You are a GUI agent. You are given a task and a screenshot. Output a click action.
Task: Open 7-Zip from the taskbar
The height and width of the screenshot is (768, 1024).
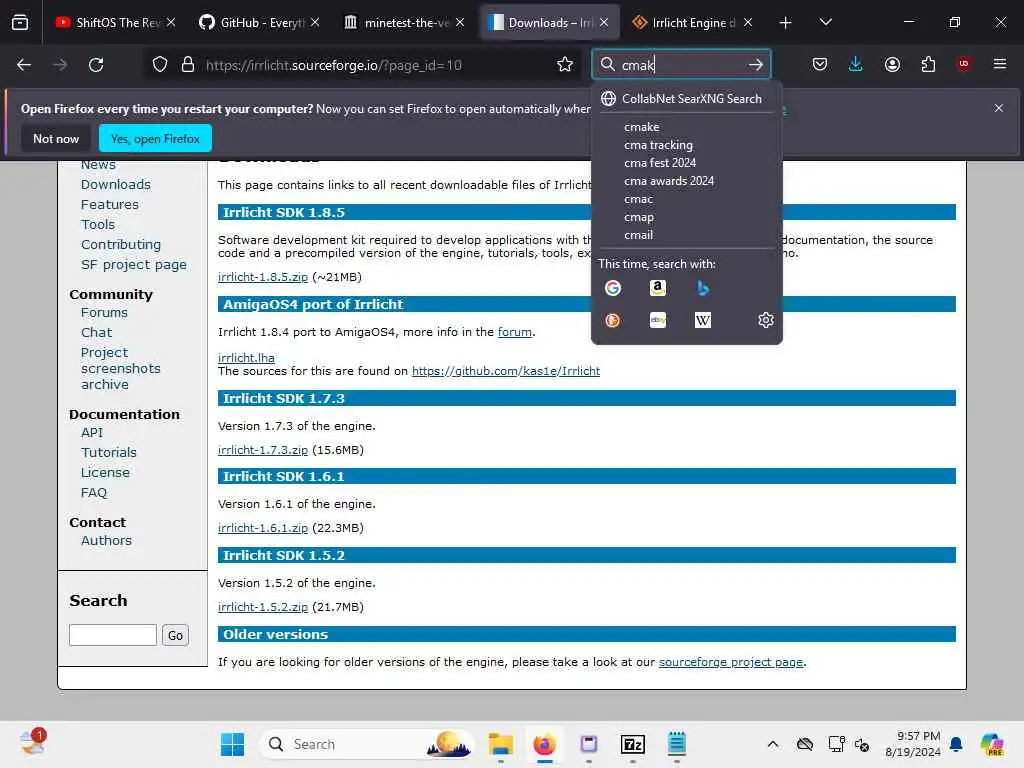pyautogui.click(x=633, y=744)
